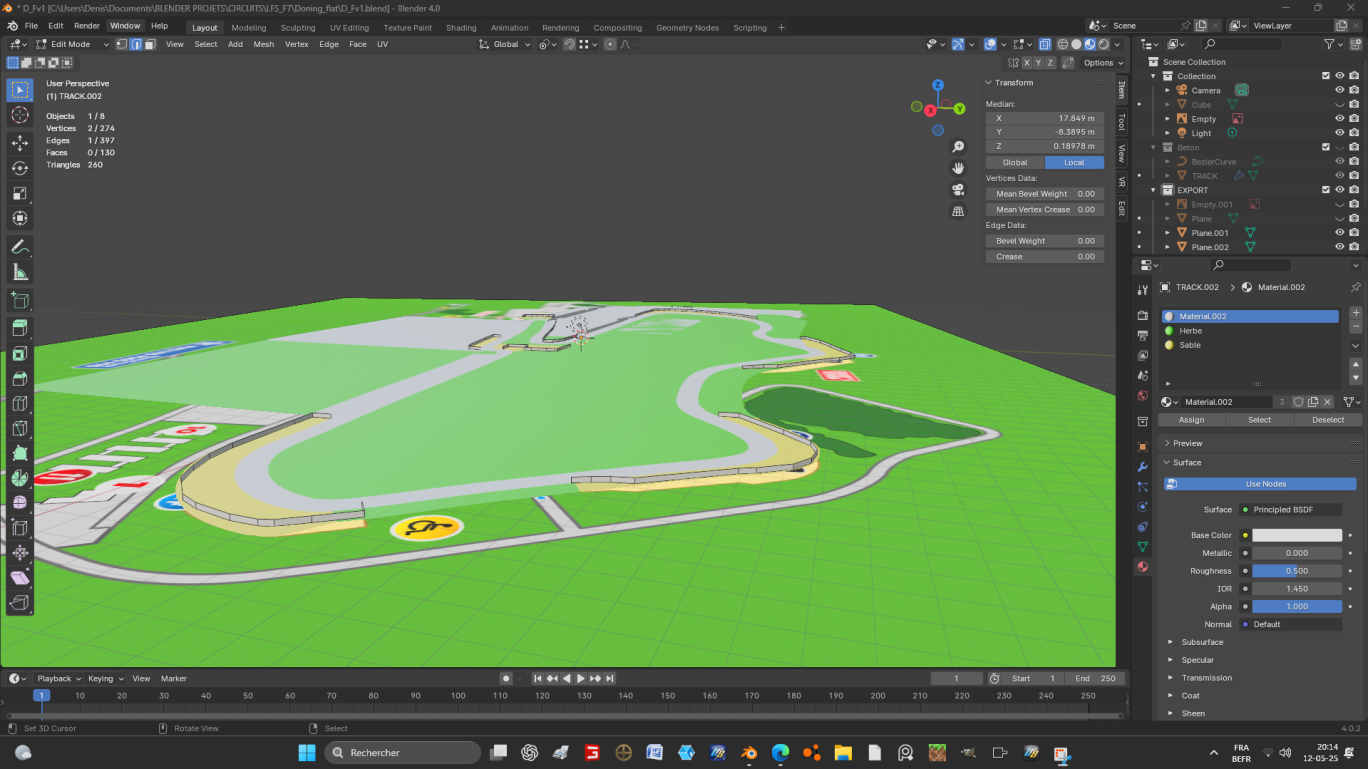Toggle camera view in the viewport

click(958, 190)
